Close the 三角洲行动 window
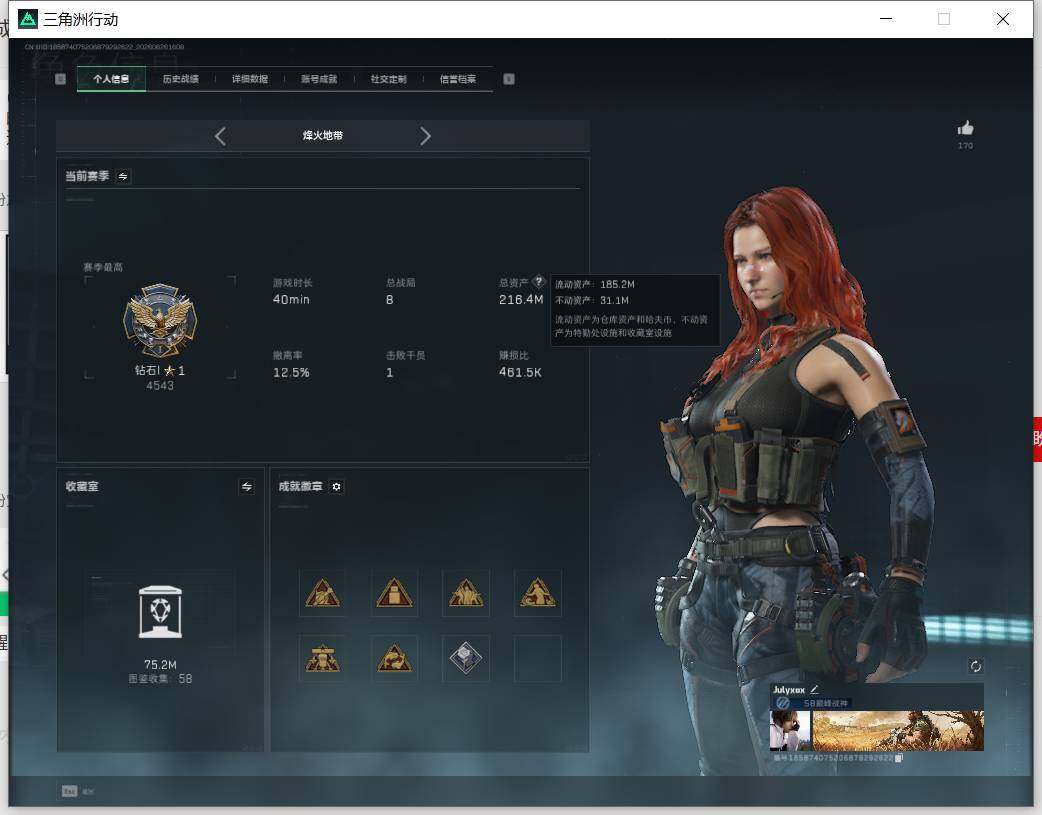 pos(1003,19)
